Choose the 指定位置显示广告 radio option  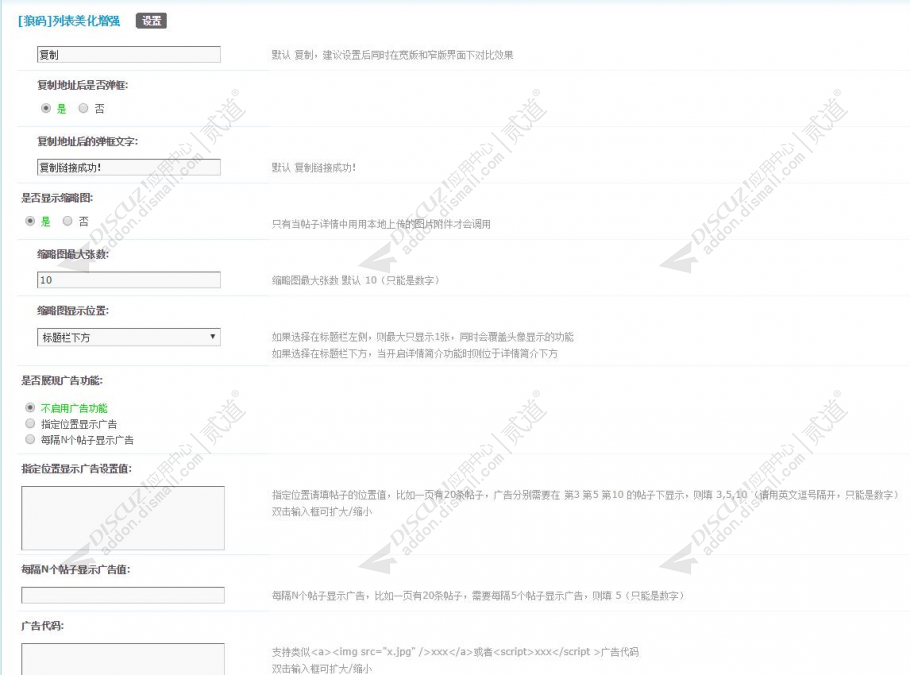[30, 424]
